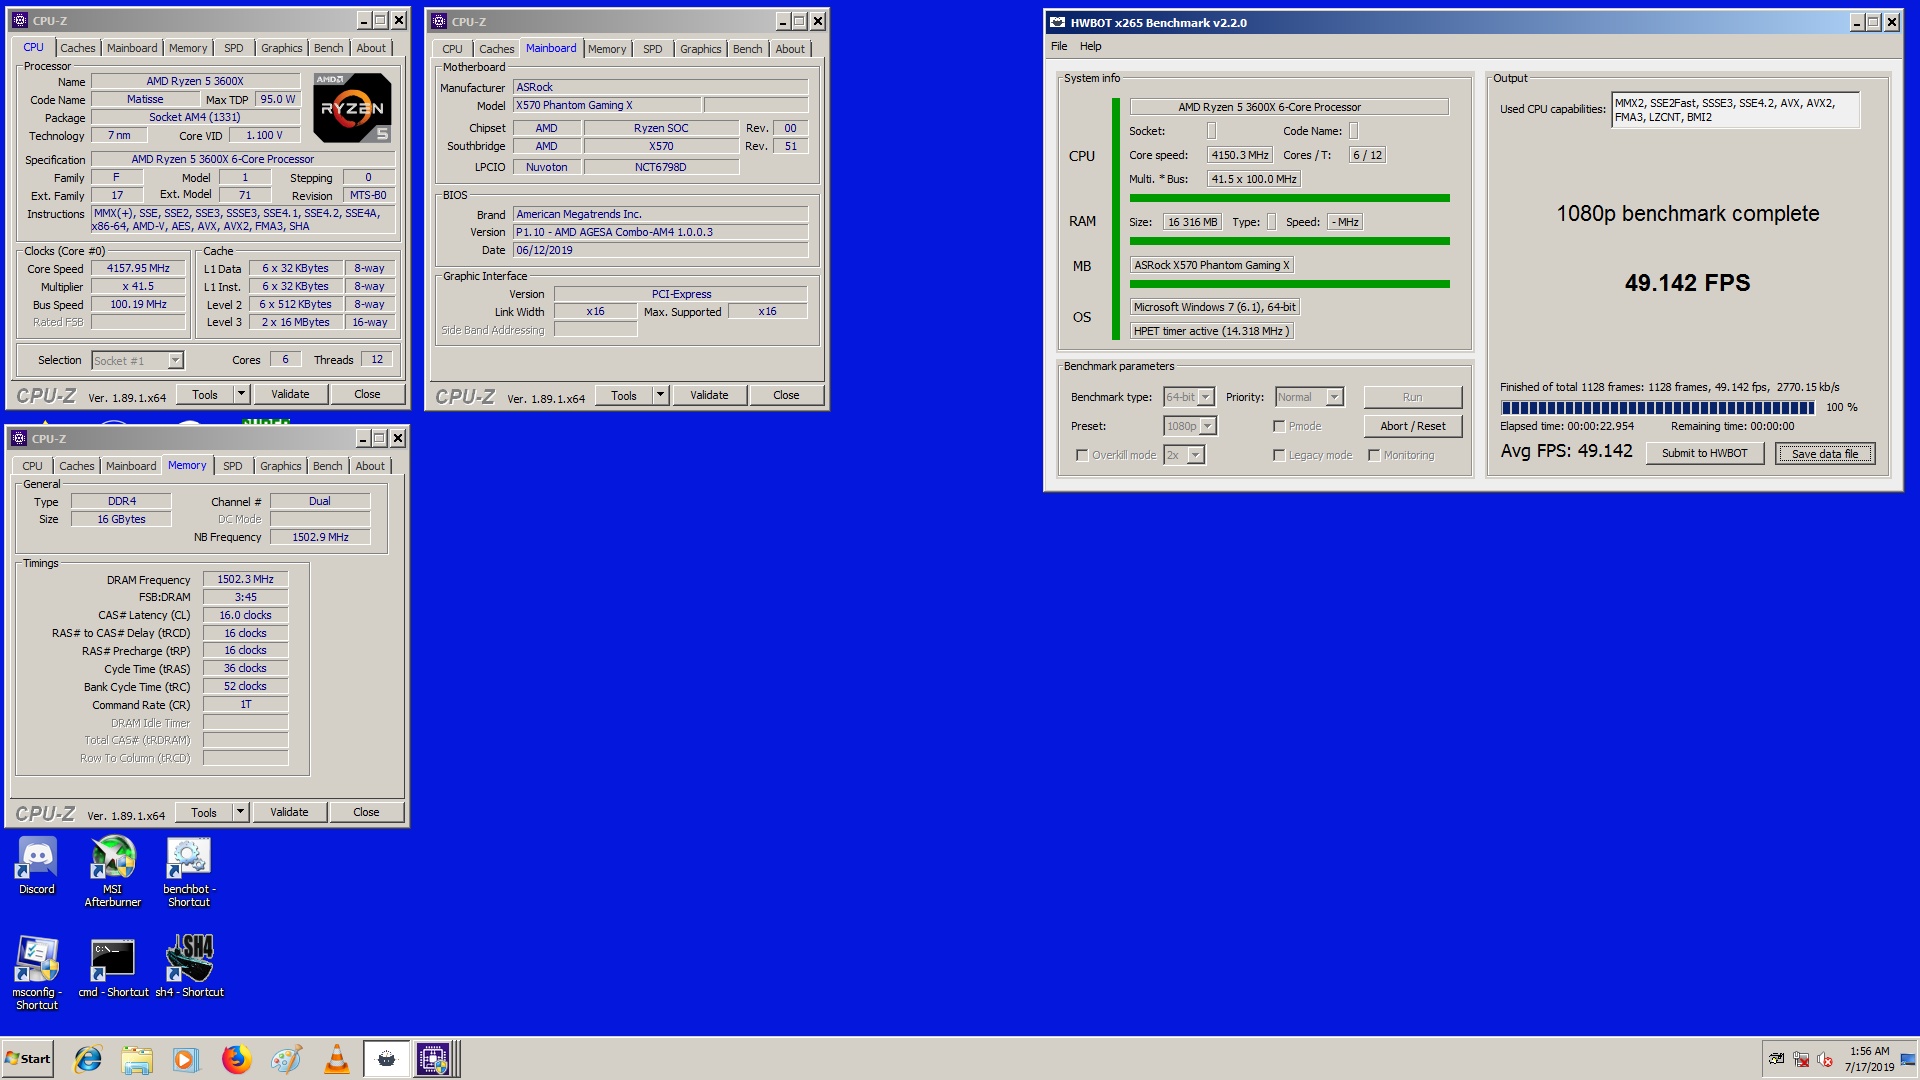Open Windows Media Player from the taskbar
Viewport: 1920px width, 1080px height.
tap(186, 1059)
